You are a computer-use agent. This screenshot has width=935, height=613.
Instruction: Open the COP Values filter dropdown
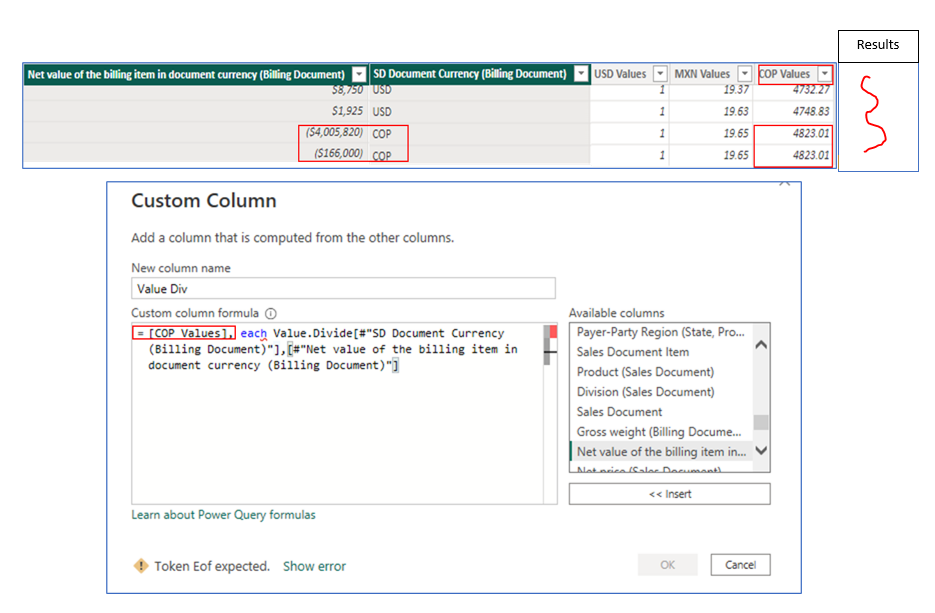[x=825, y=73]
